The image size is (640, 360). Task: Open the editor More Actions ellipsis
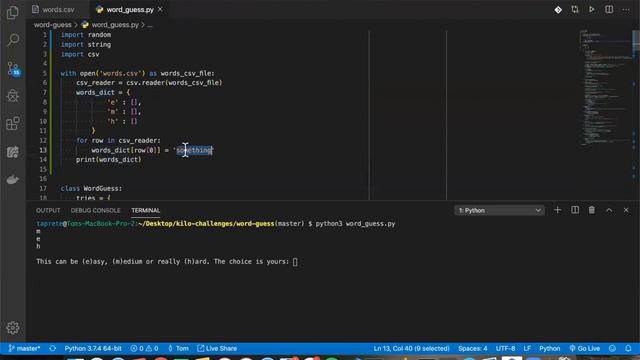[x=626, y=9]
